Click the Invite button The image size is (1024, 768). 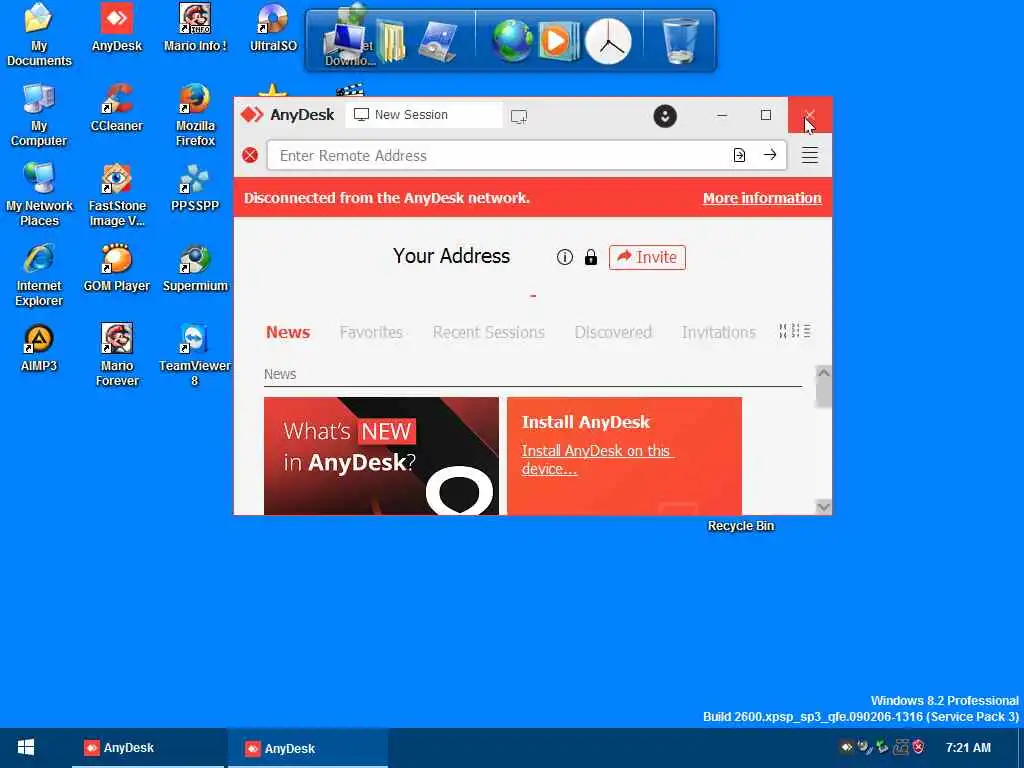tap(647, 257)
